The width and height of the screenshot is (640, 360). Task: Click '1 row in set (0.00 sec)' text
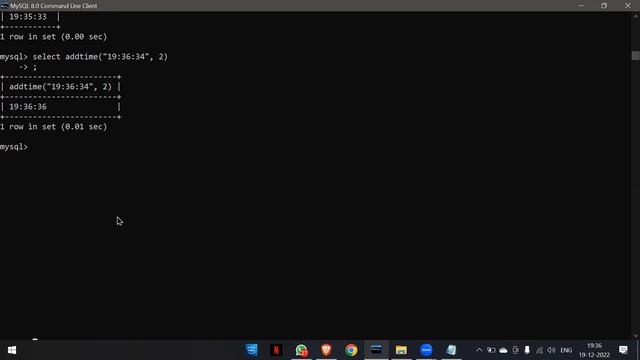53,37
